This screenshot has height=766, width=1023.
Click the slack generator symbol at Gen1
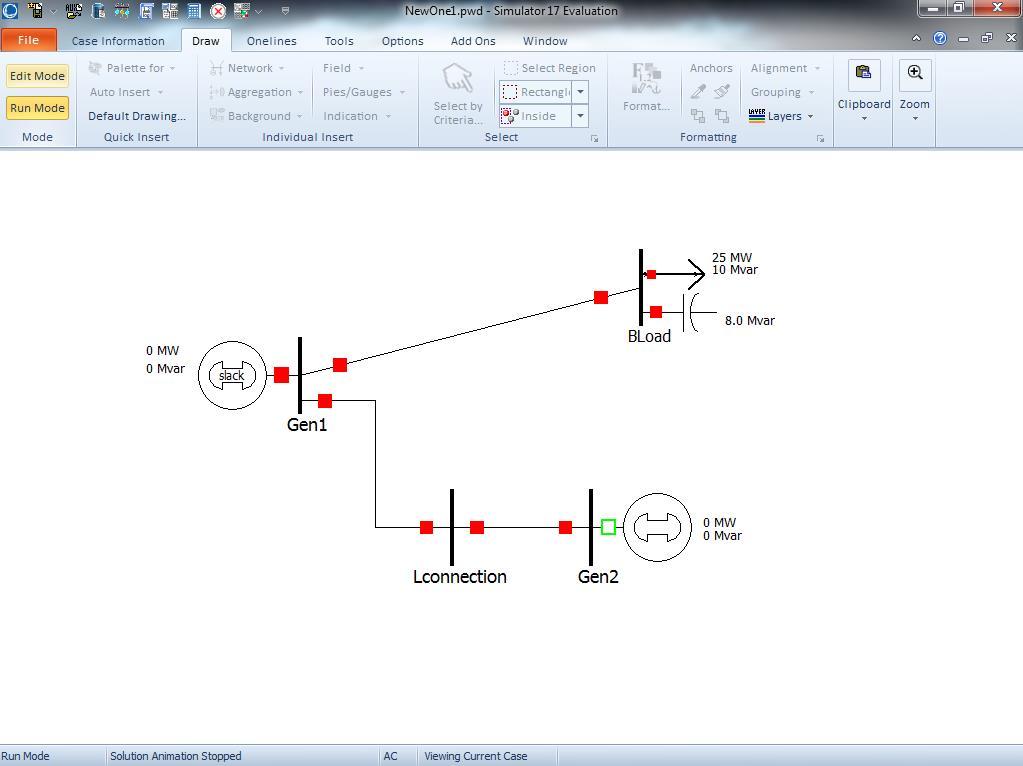click(232, 375)
